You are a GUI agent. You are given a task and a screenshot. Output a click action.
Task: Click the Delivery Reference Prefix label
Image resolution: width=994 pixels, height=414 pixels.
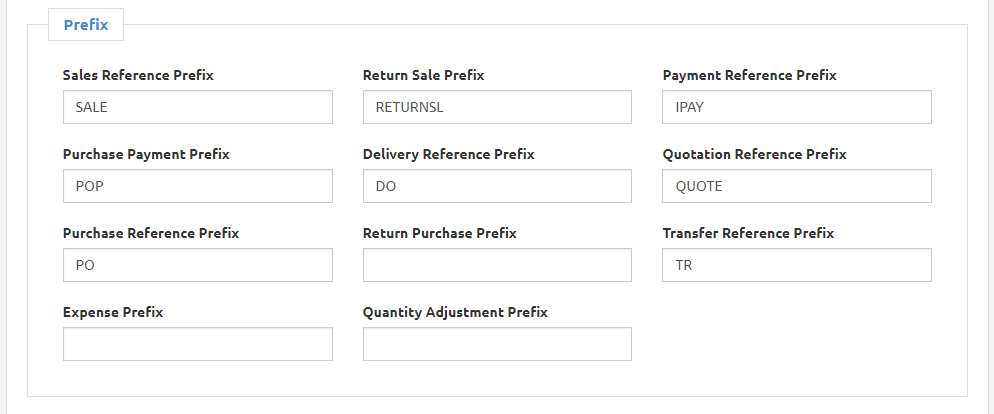448,154
